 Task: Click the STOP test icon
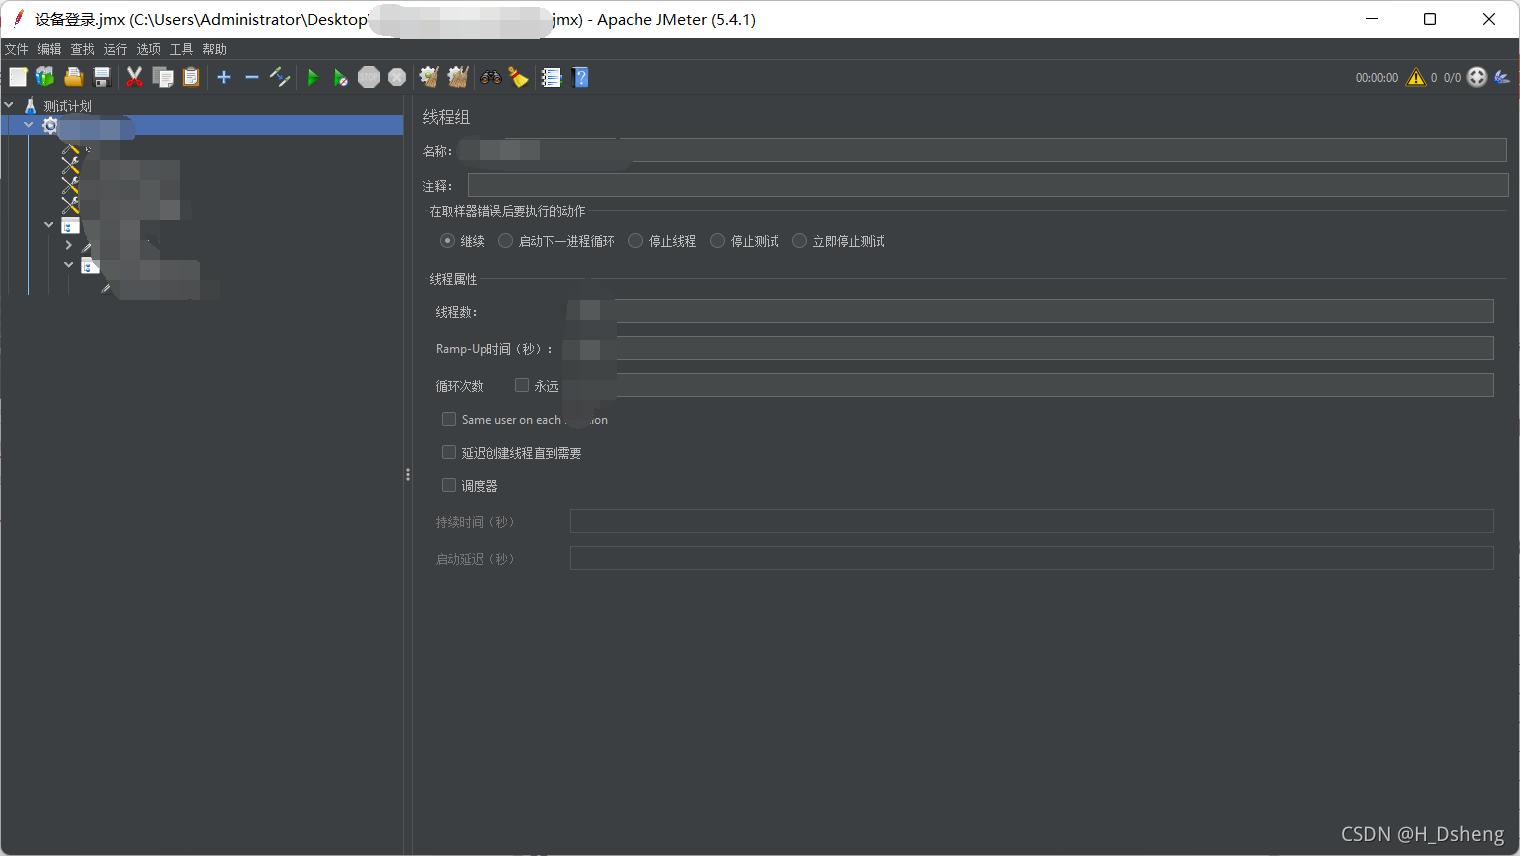(369, 77)
